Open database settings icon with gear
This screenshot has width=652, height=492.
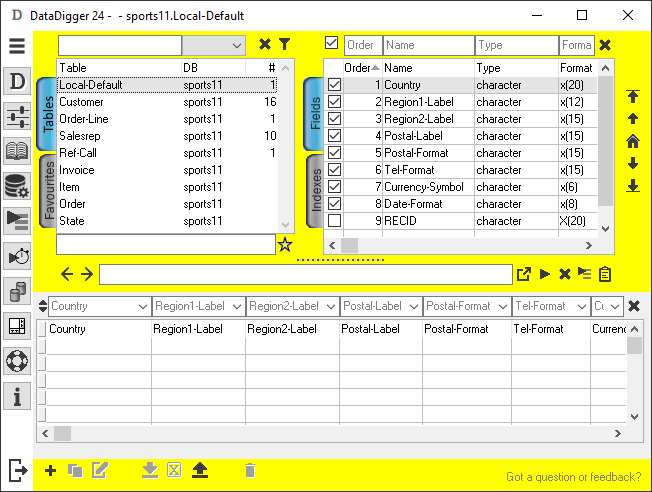[x=17, y=186]
